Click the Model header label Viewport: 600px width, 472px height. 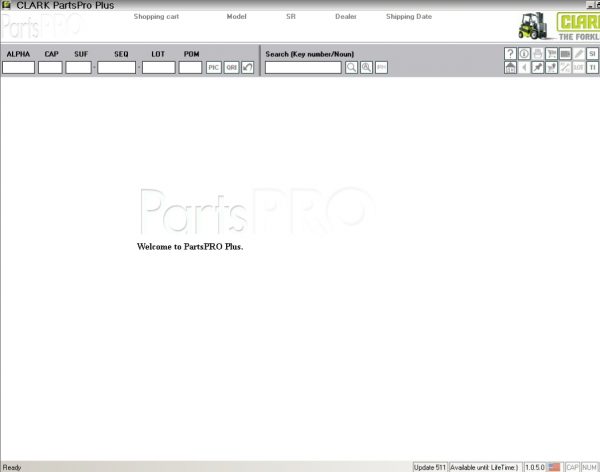point(236,16)
